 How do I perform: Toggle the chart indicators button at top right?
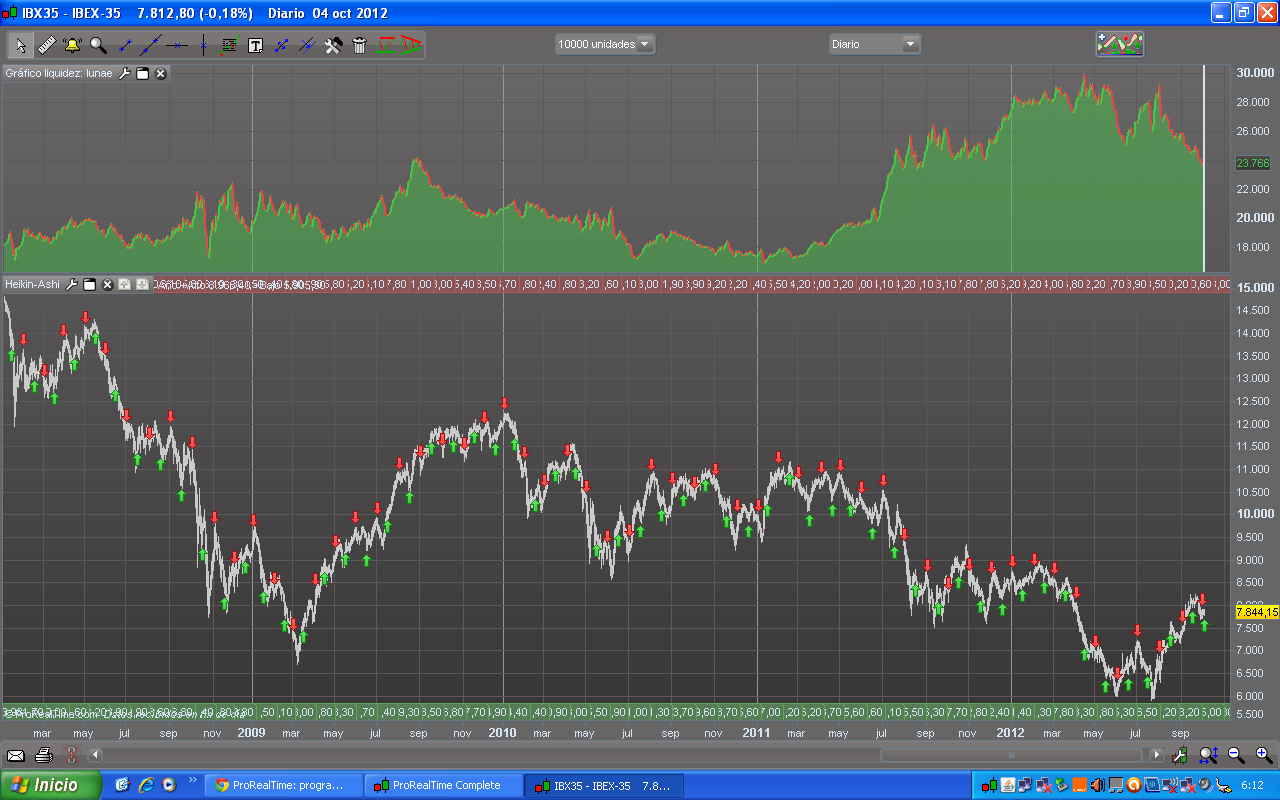1119,44
